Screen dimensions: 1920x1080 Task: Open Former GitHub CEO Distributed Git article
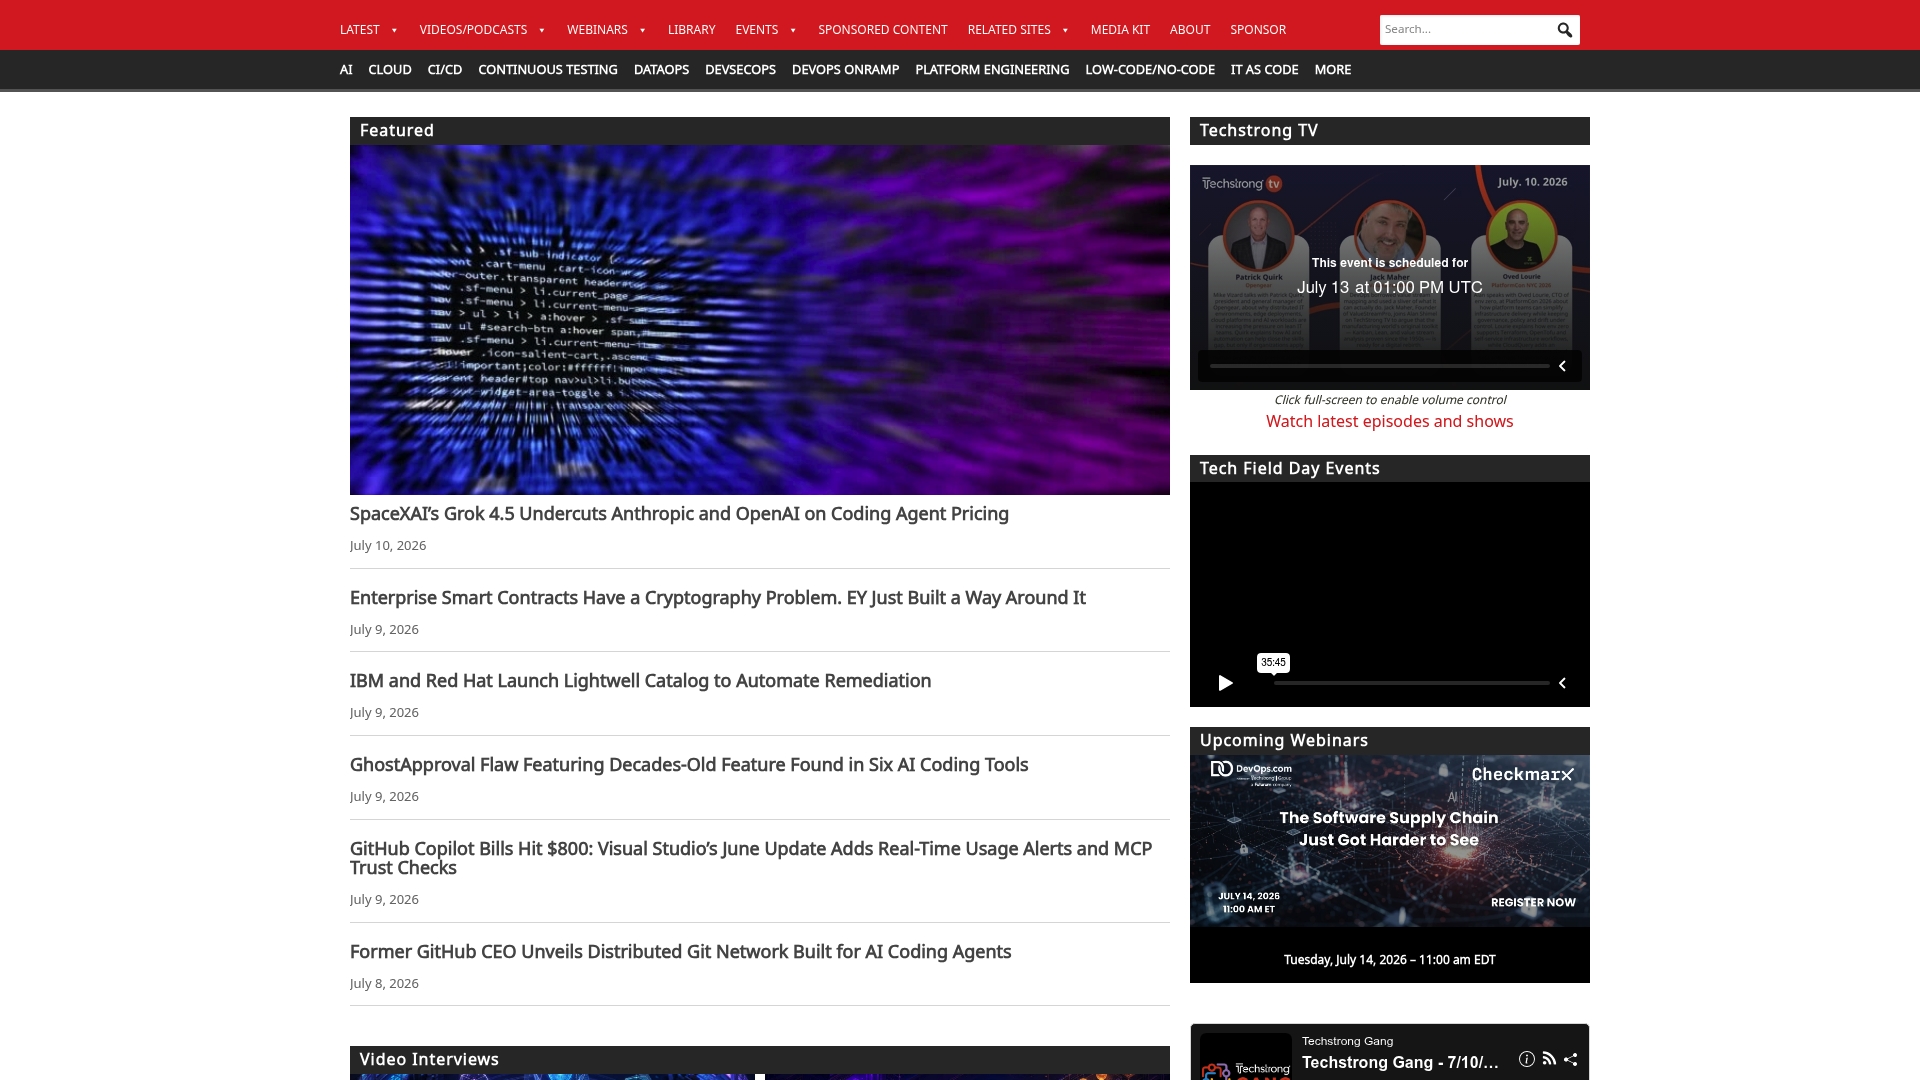pos(680,952)
